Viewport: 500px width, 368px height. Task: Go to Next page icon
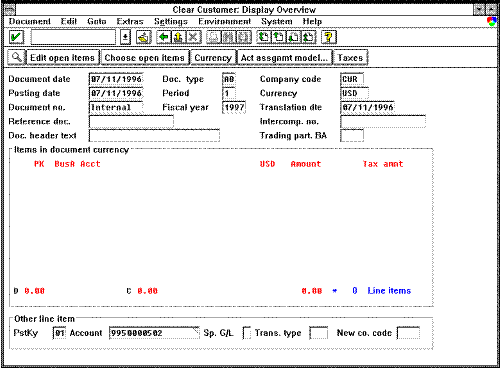(x=294, y=37)
